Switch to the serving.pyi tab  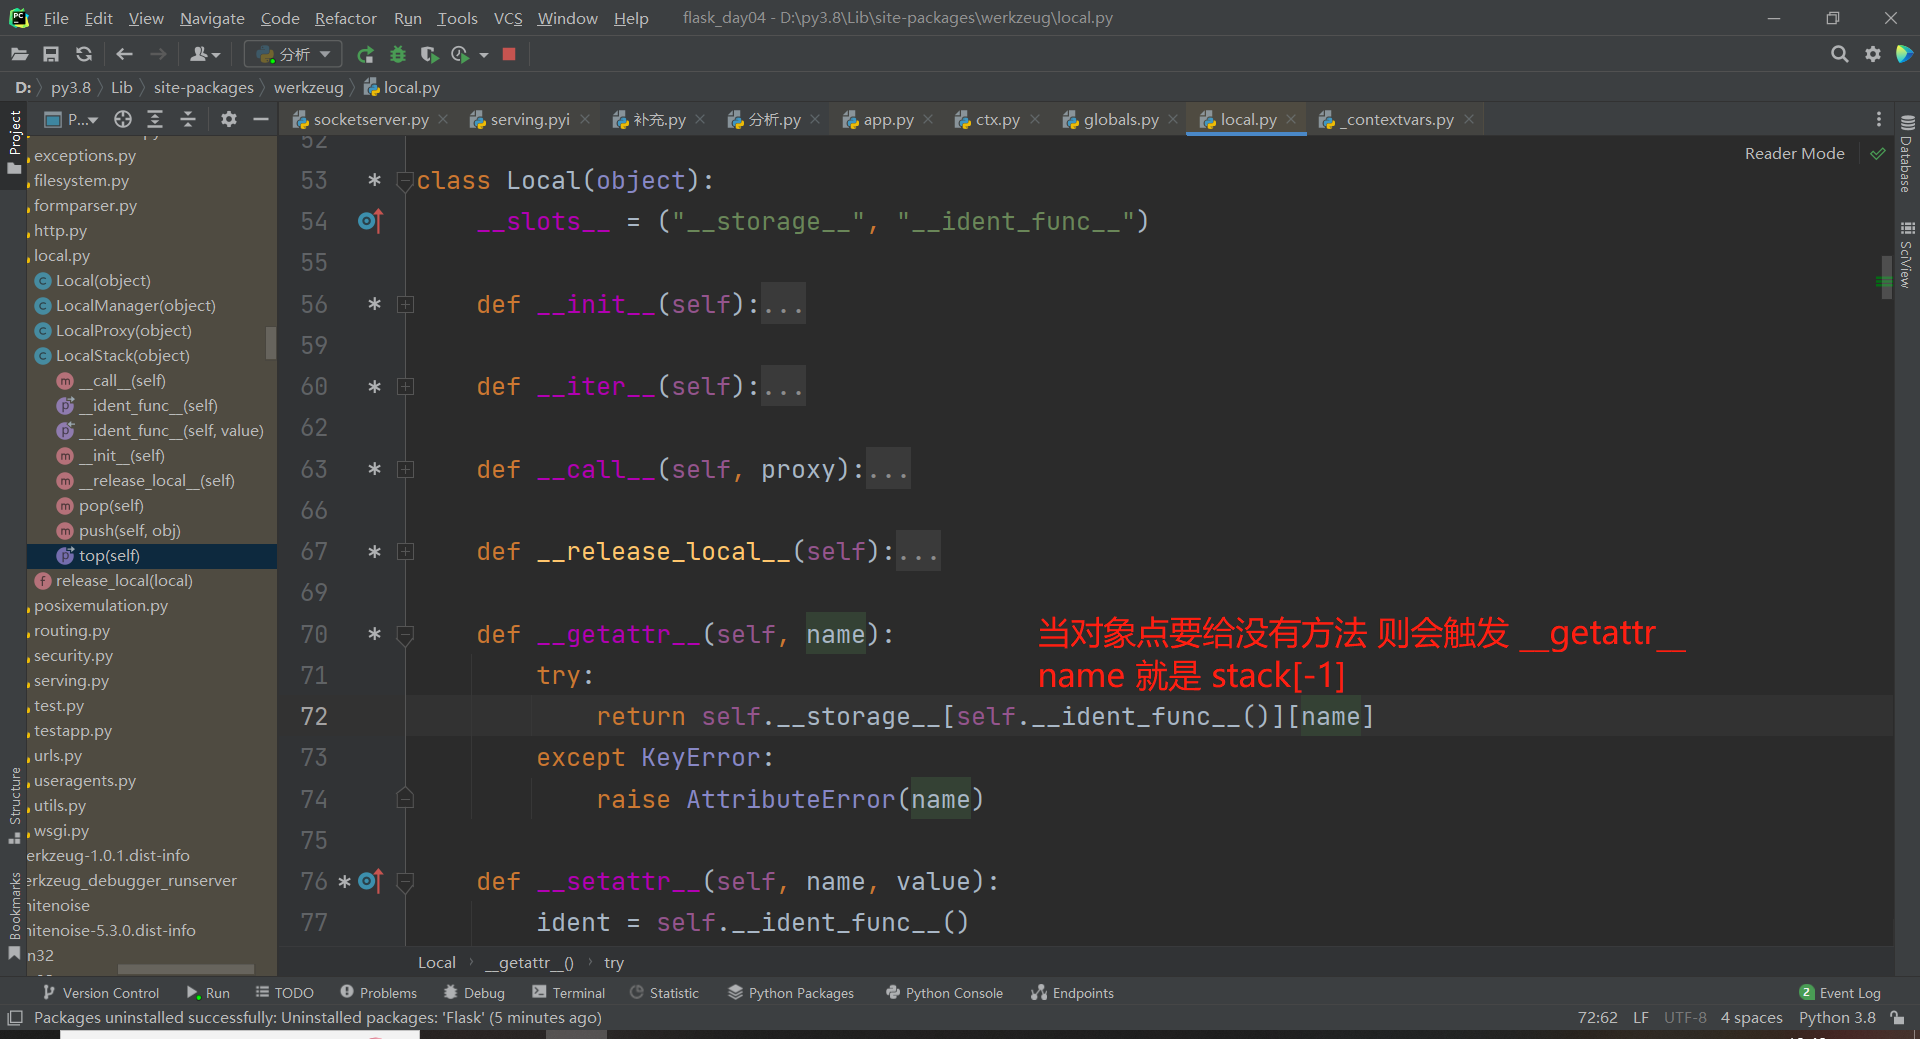pos(529,119)
